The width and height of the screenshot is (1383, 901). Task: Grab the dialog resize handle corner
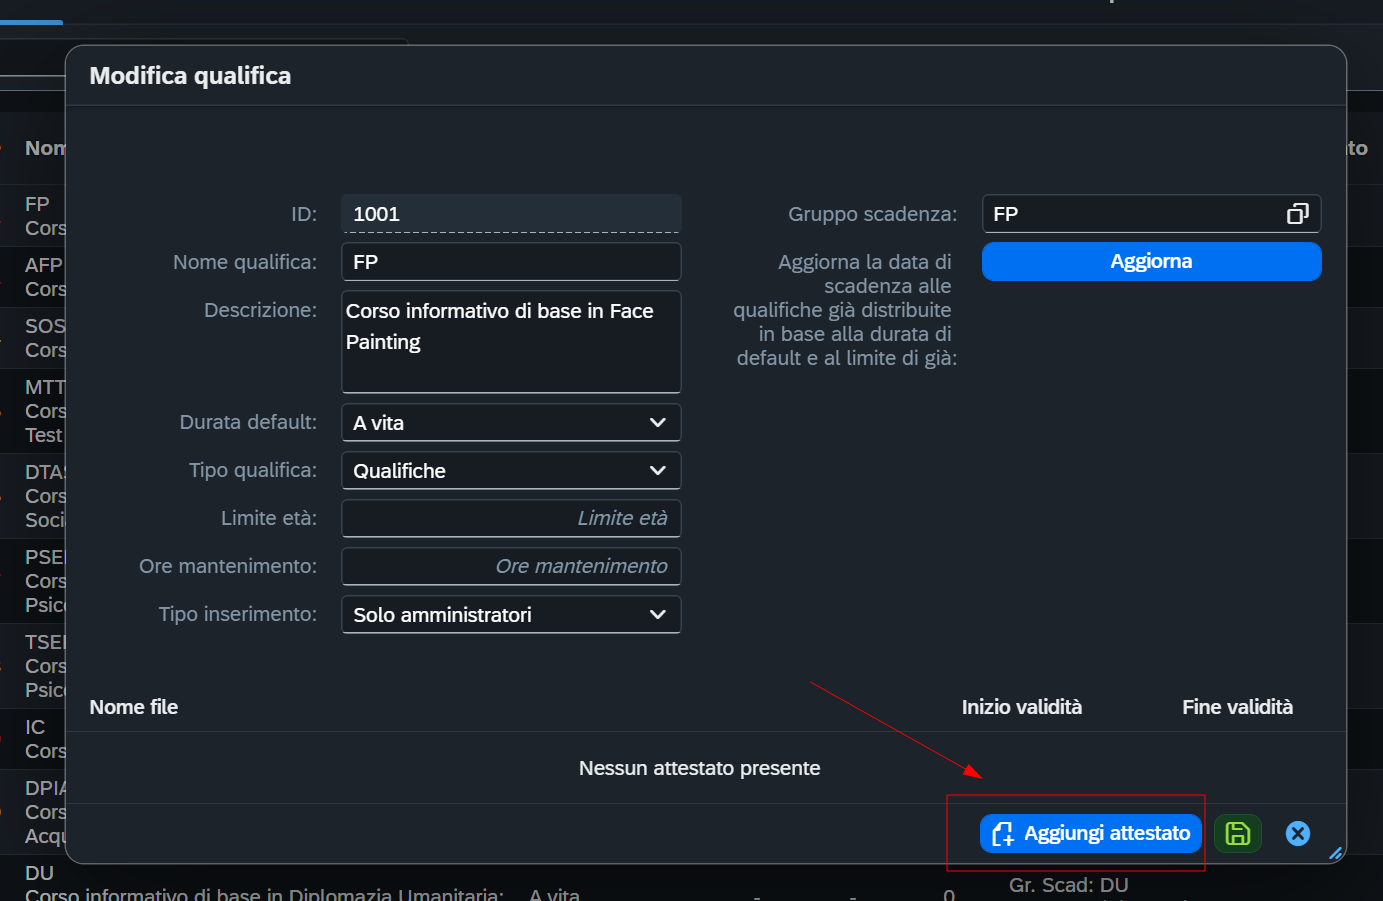(x=1335, y=853)
